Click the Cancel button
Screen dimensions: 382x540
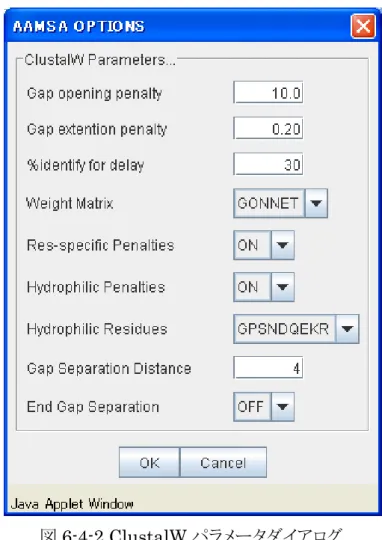tap(223, 462)
